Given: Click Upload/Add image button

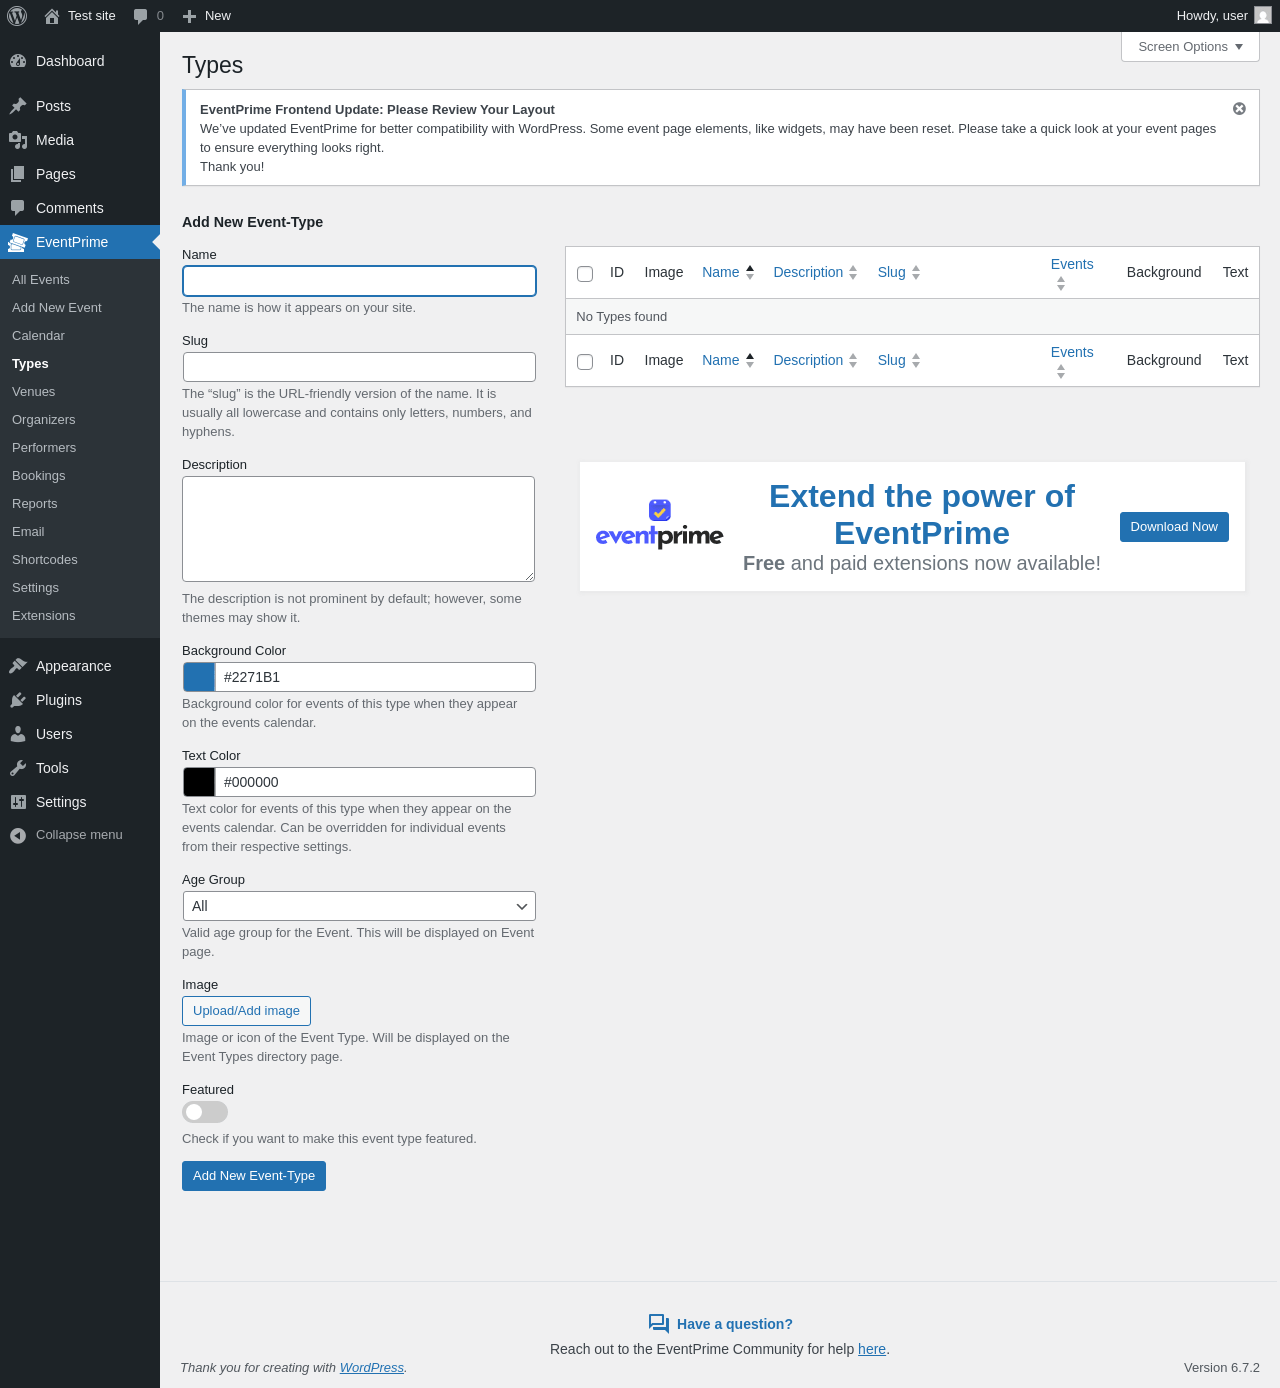Looking at the screenshot, I should [246, 1011].
